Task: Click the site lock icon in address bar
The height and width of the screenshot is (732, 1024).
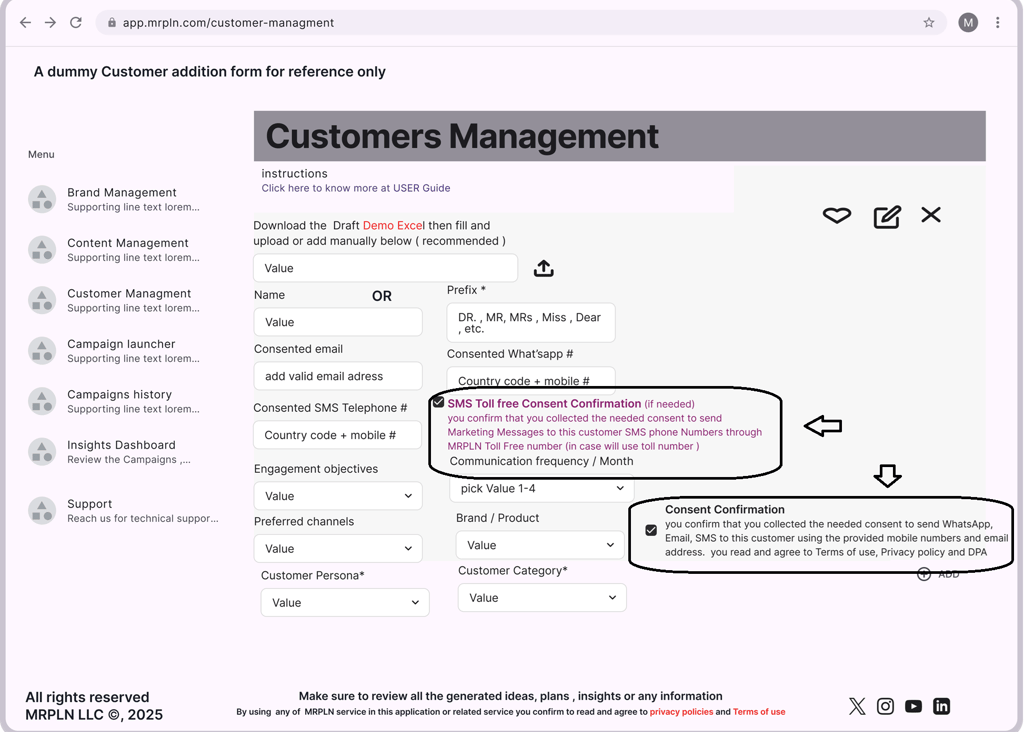Action: point(112,23)
